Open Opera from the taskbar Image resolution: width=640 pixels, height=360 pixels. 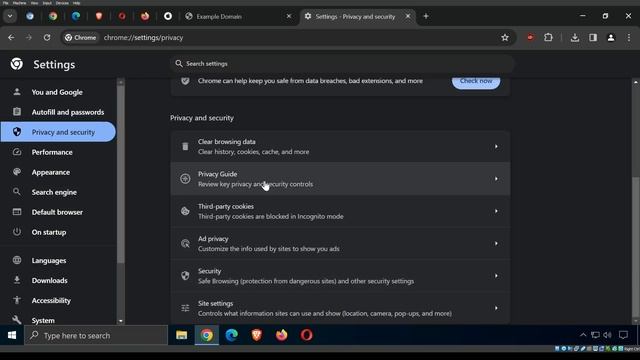click(307, 335)
